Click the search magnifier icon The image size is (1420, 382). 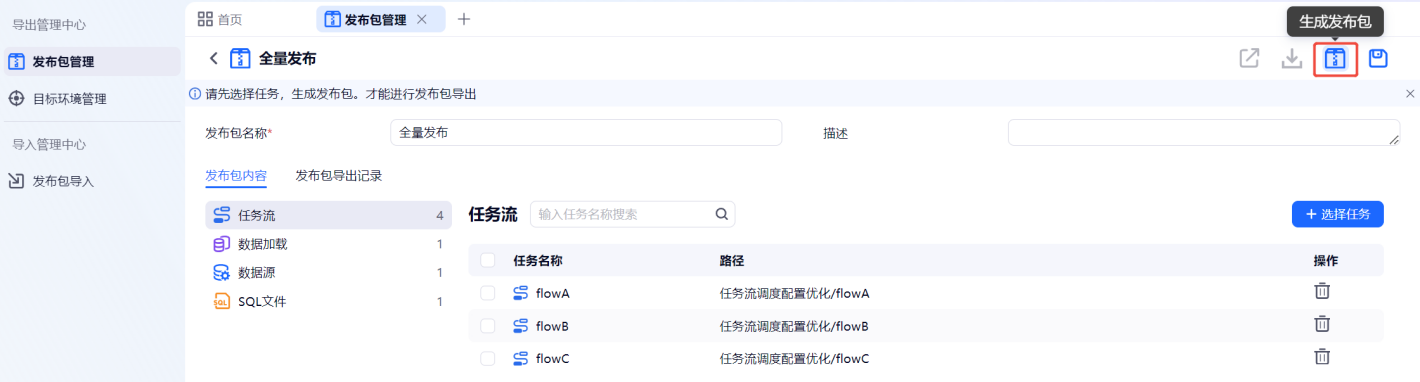(721, 214)
